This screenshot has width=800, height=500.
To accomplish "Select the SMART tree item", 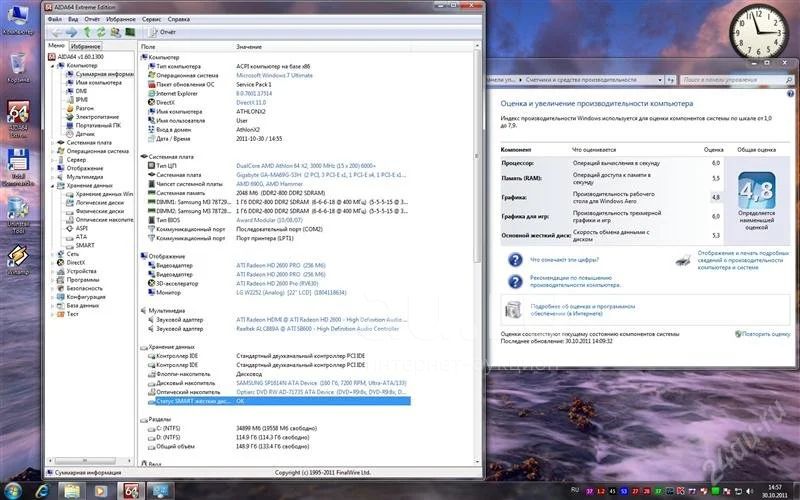I will point(85,245).
